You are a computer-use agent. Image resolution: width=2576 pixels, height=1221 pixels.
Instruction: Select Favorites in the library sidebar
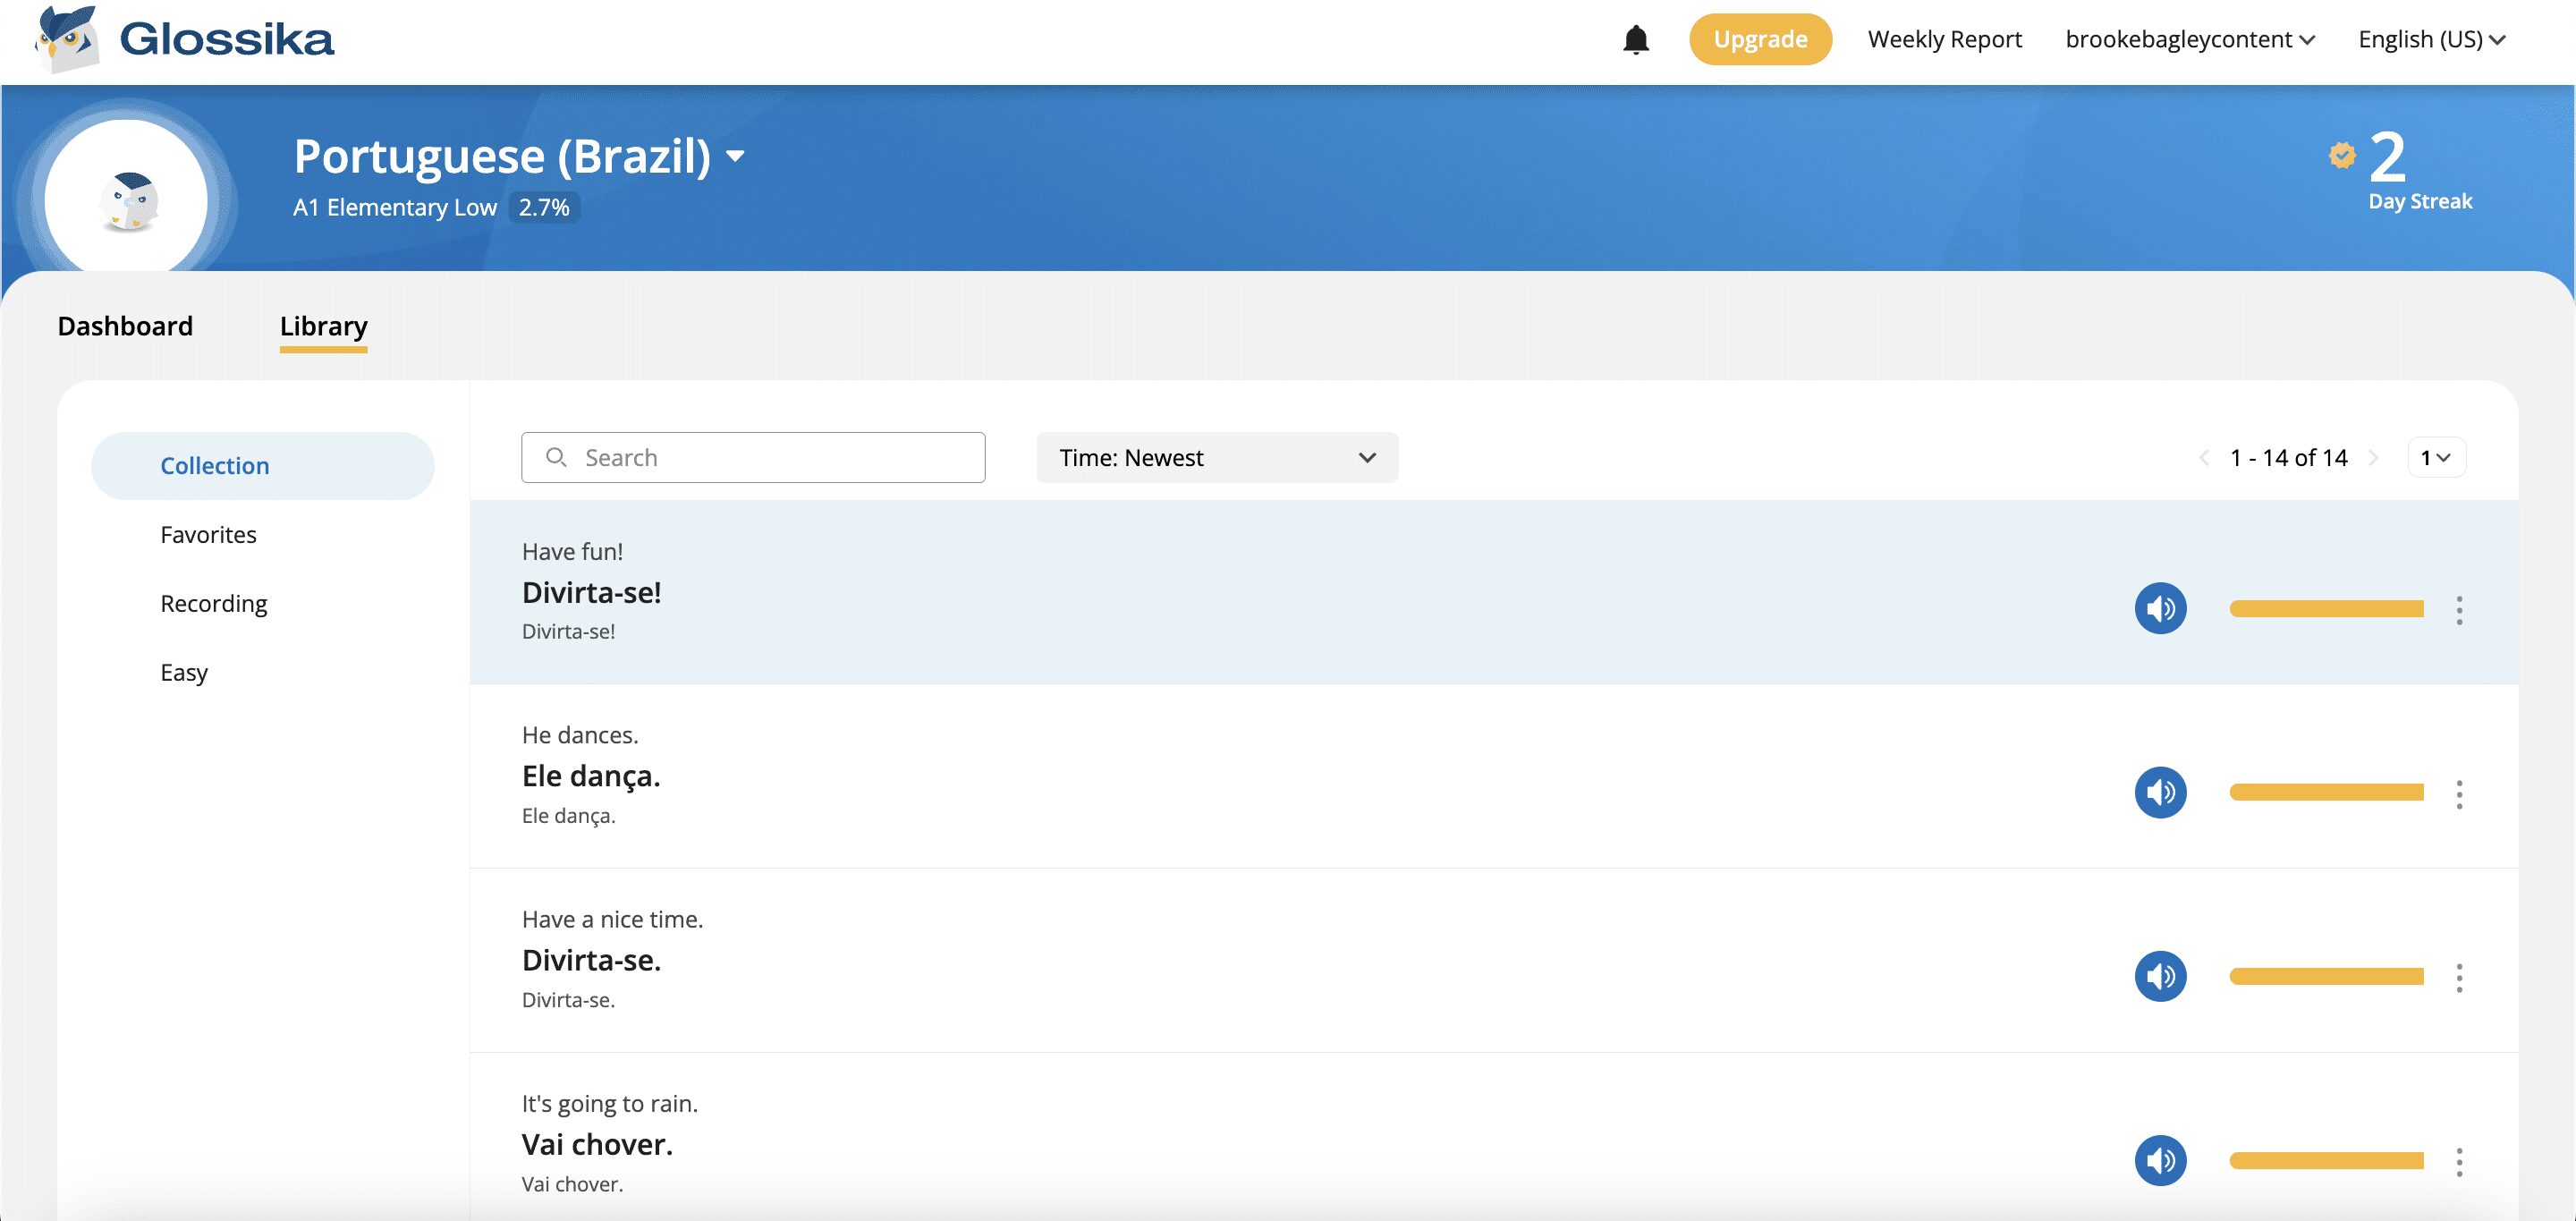pos(208,535)
